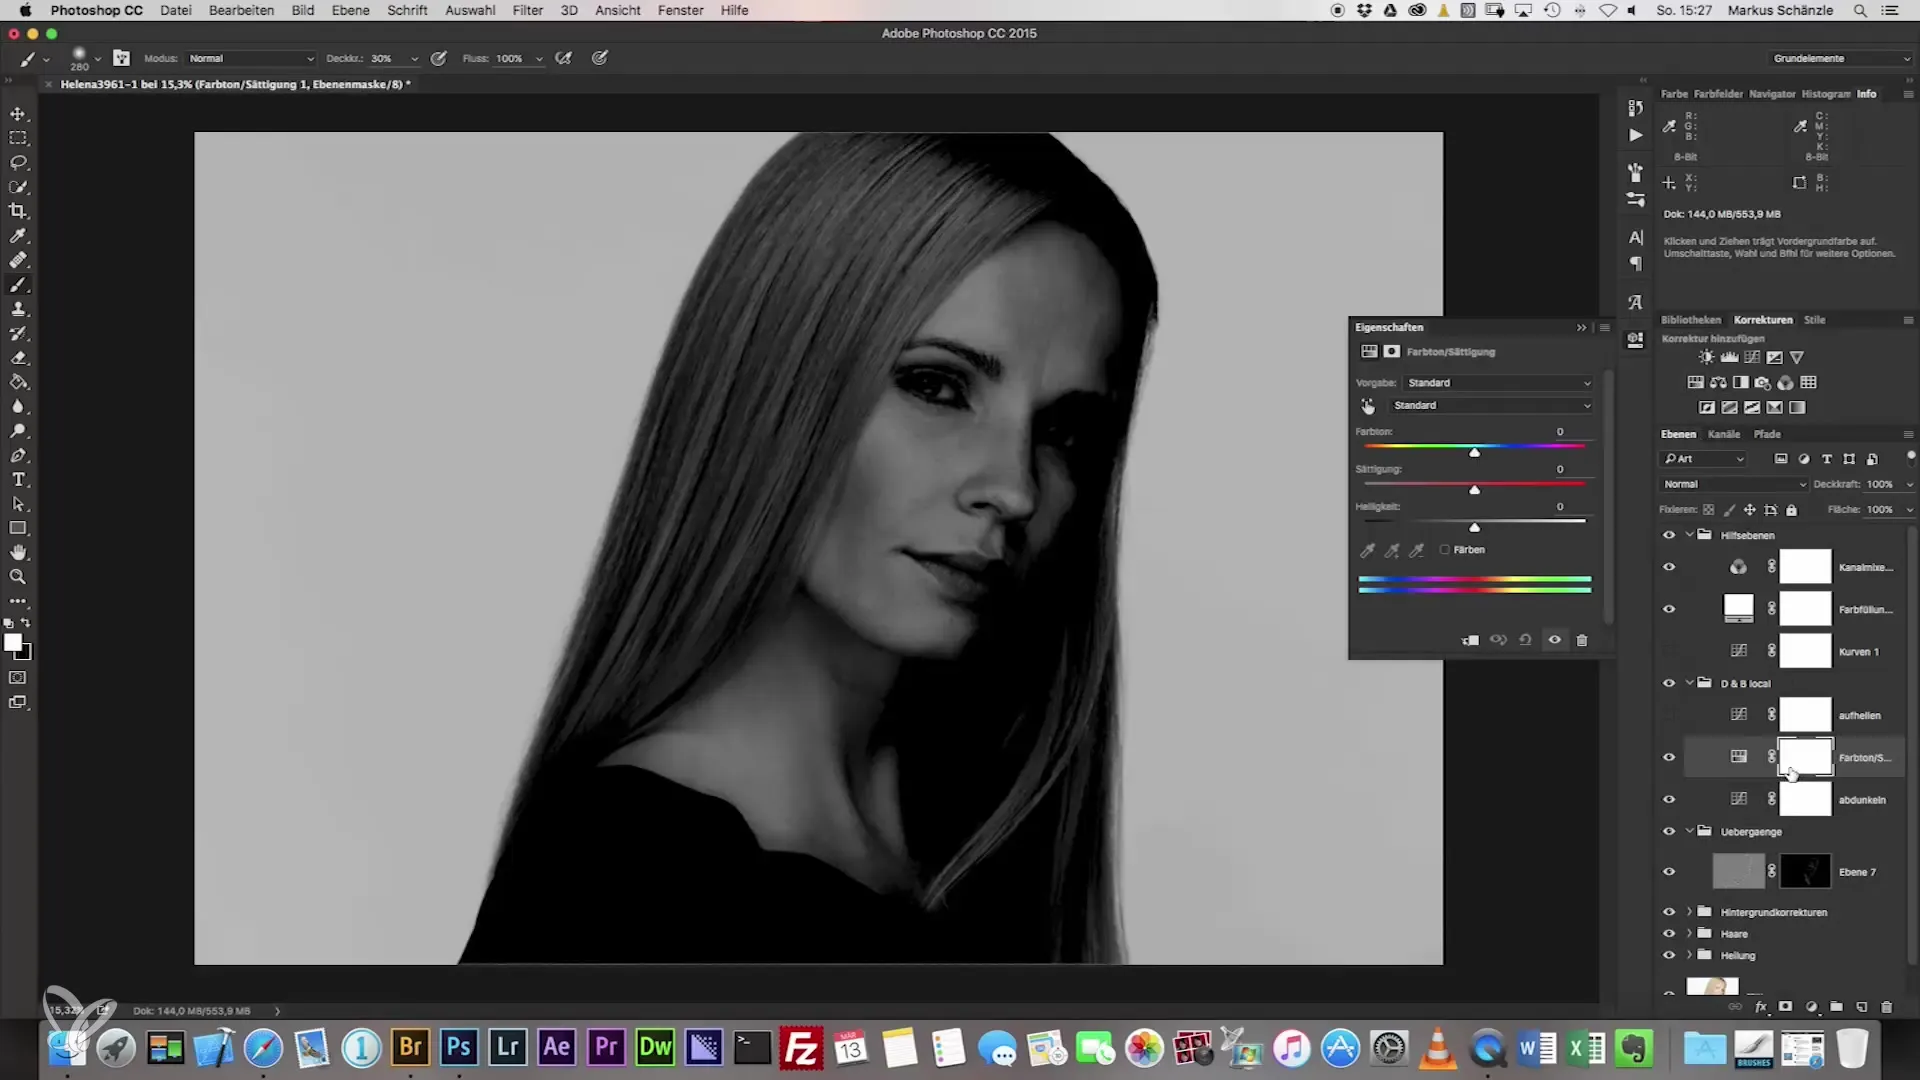Switch to the Kanäle tab
1920x1080 pixels.
(1723, 434)
